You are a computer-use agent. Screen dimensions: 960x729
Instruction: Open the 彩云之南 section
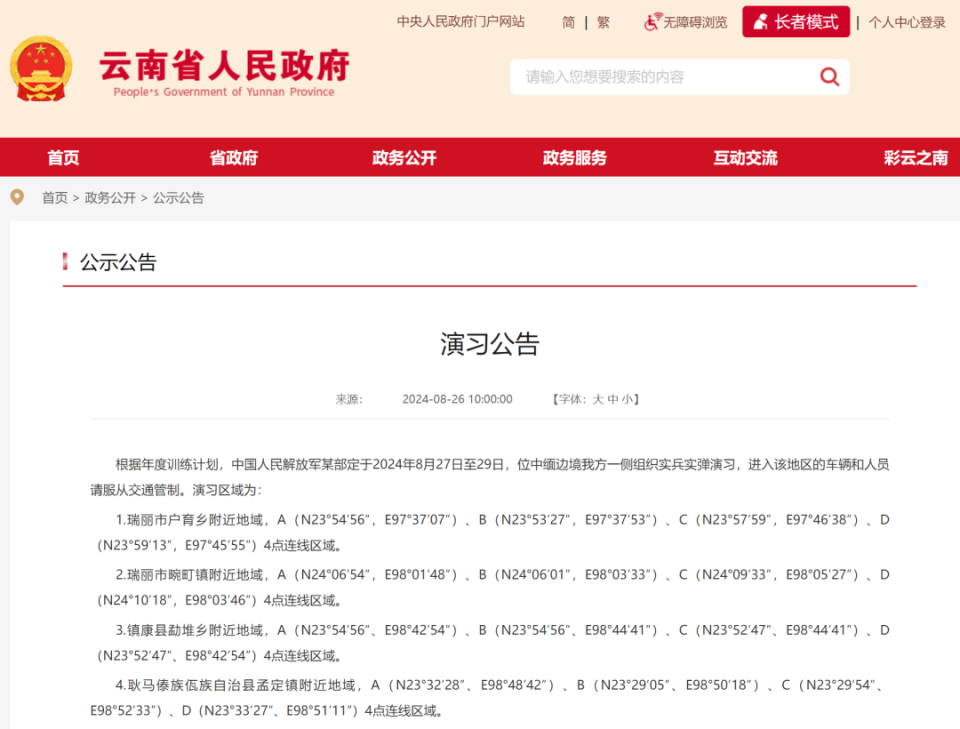pyautogui.click(x=914, y=157)
